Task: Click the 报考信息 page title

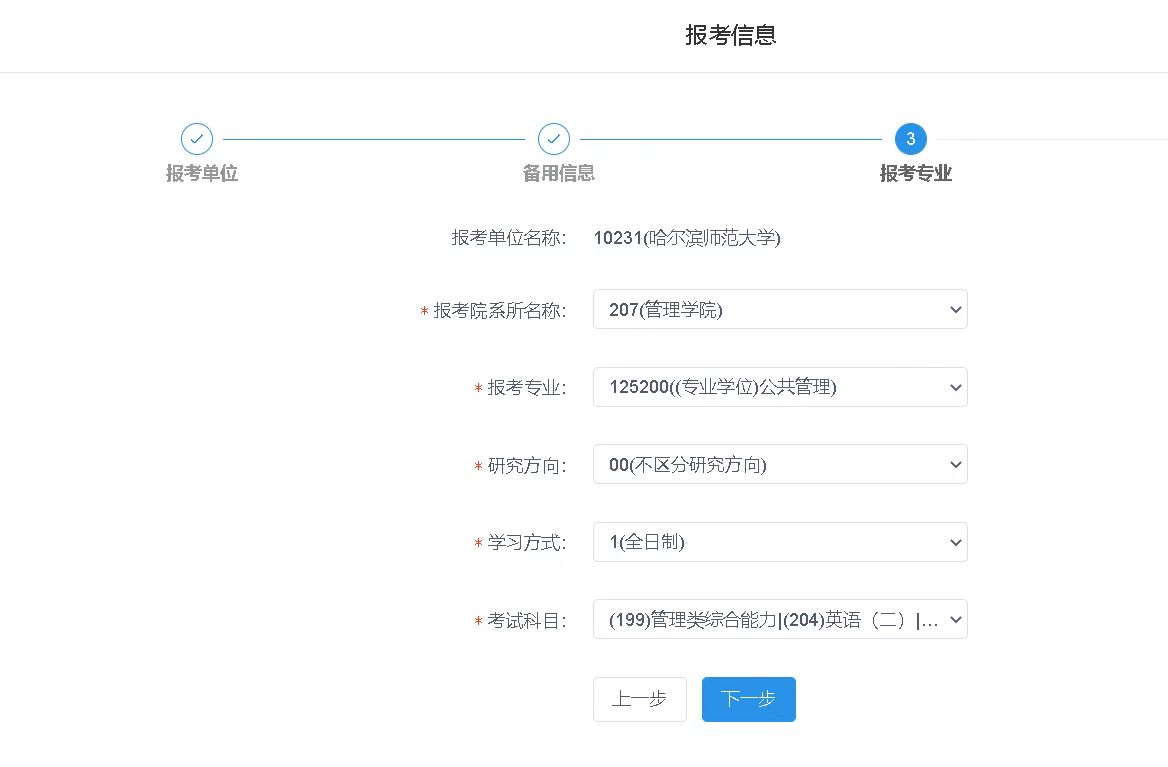Action: click(731, 35)
